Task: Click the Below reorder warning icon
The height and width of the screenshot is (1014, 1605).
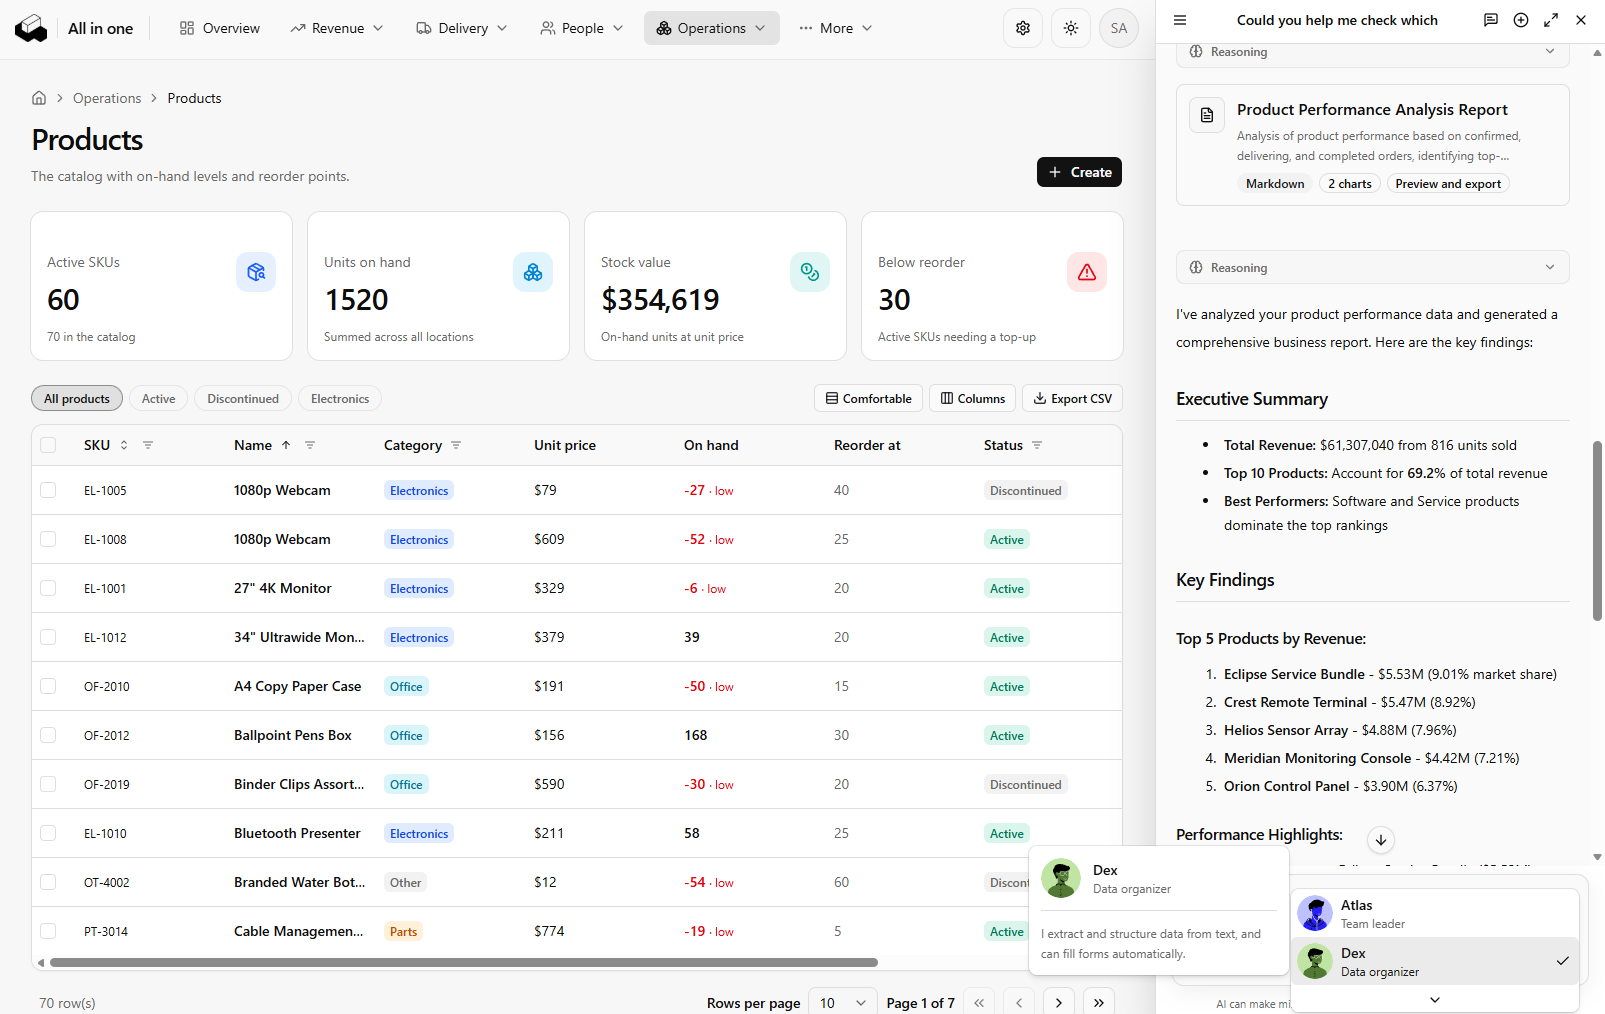Action: (1087, 272)
